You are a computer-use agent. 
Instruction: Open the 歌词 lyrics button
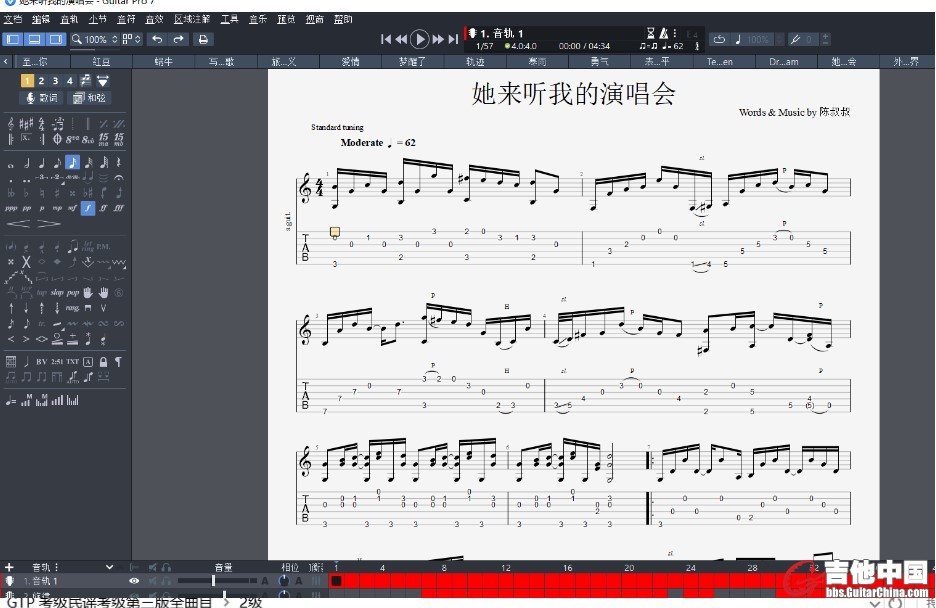point(43,98)
